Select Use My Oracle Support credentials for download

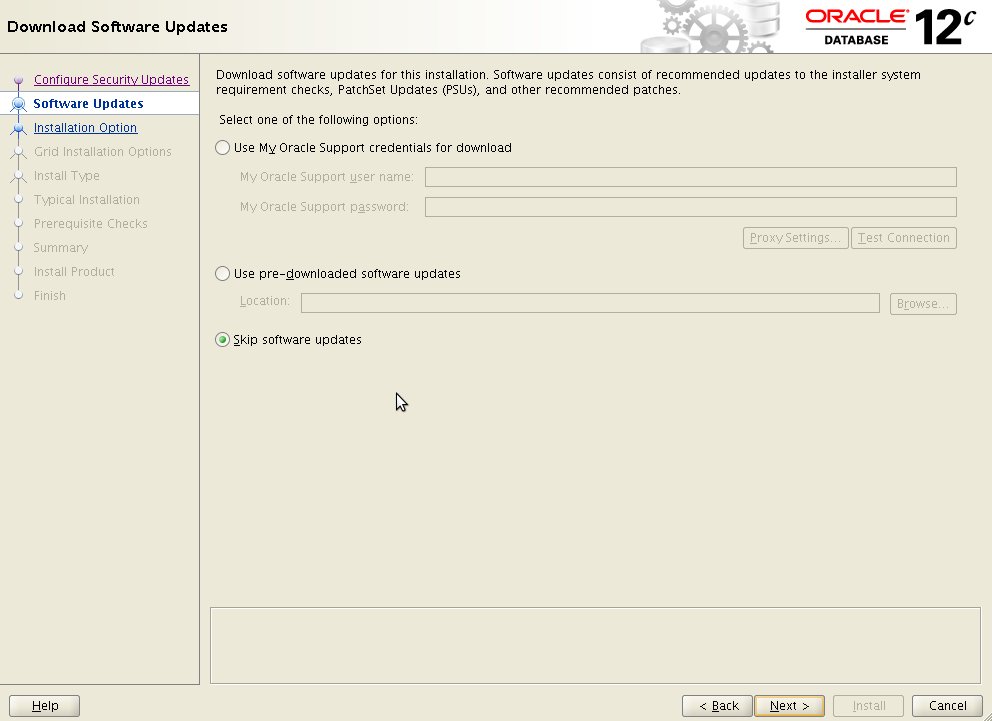[x=222, y=147]
